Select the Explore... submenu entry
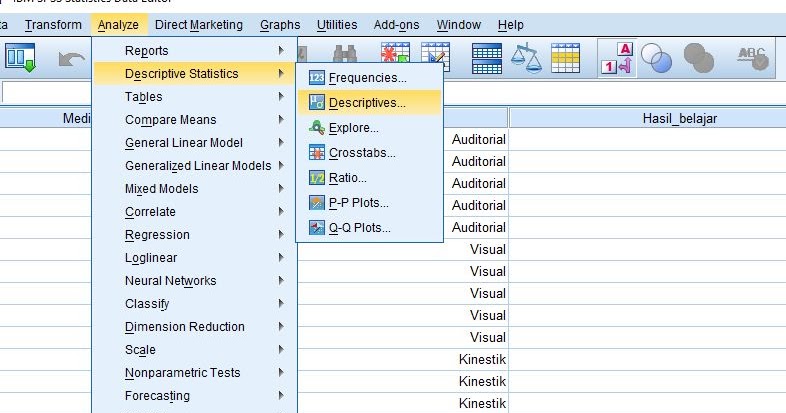This screenshot has width=786, height=413. [353, 128]
